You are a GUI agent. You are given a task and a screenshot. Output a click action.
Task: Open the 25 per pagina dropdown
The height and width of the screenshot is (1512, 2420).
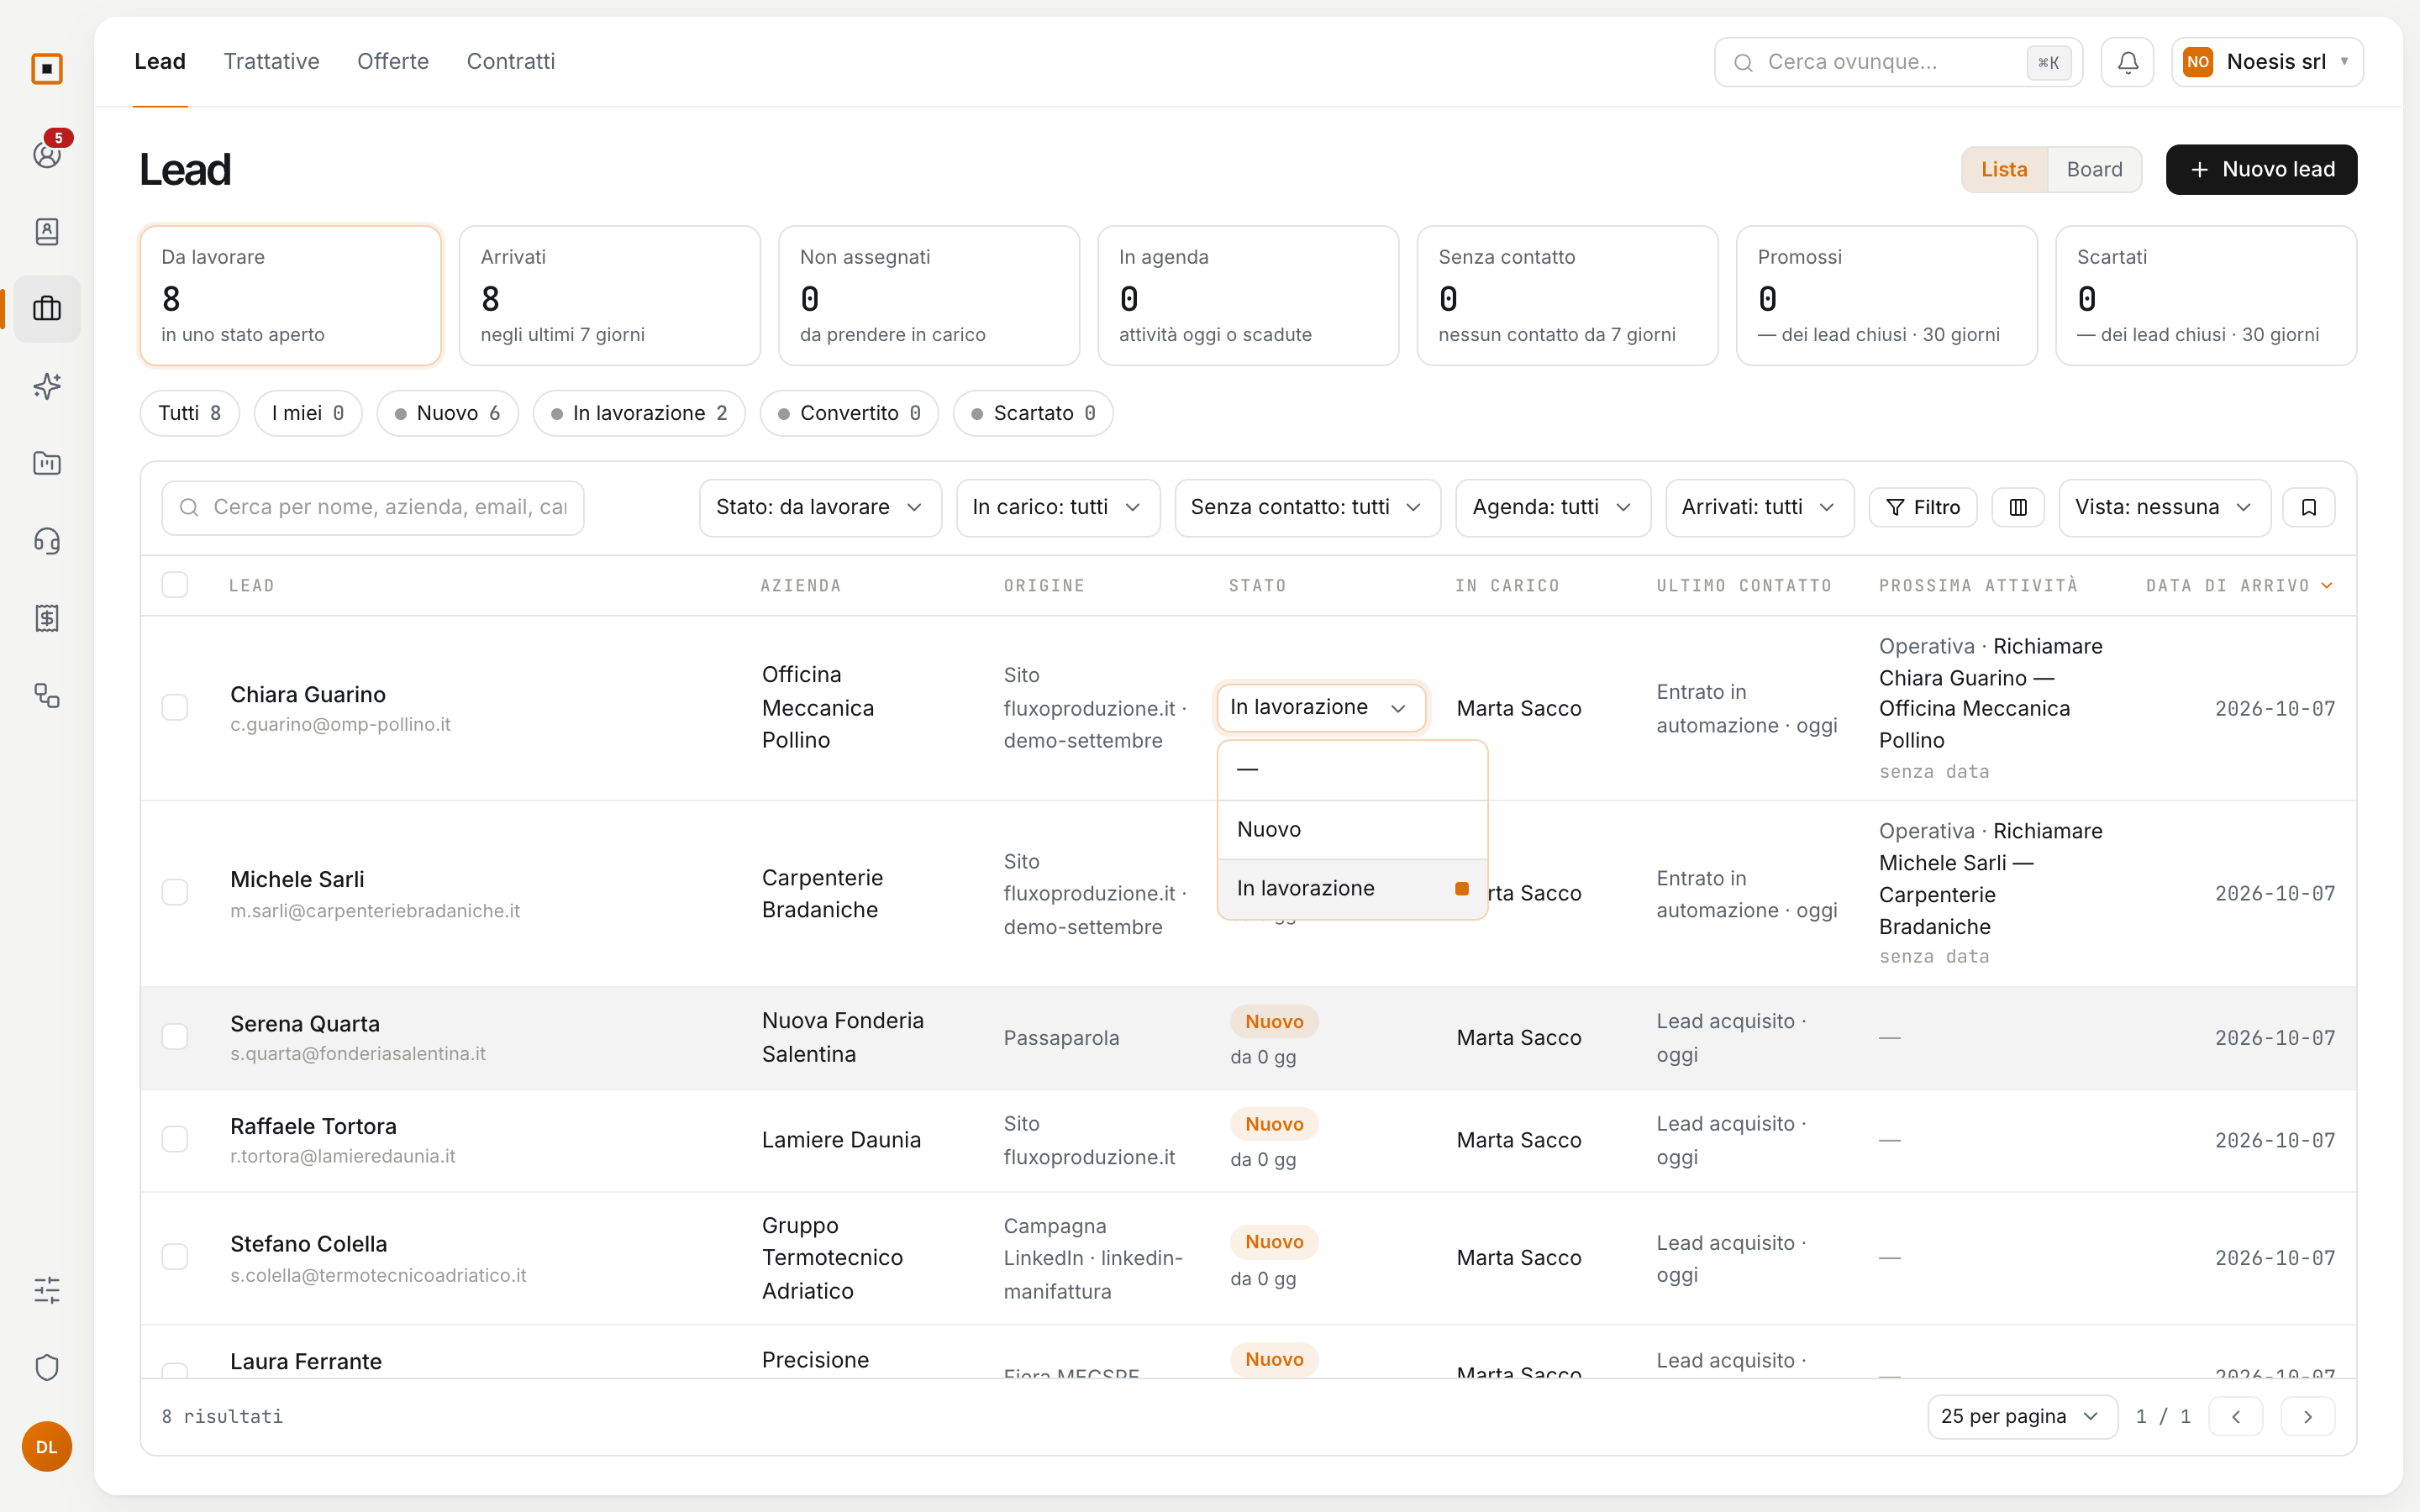pyautogui.click(x=2022, y=1416)
